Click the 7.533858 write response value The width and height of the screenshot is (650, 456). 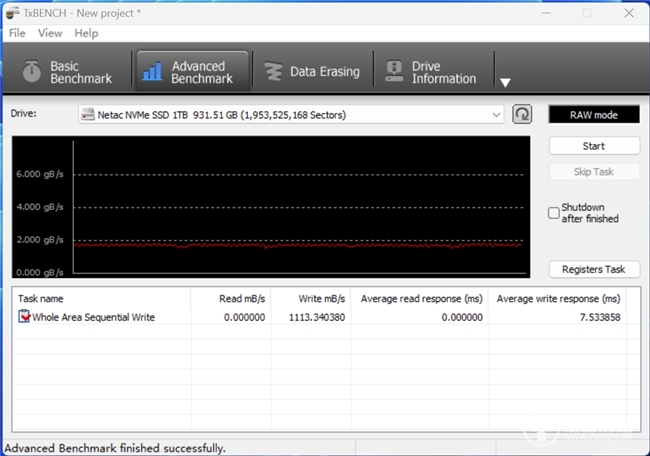(x=600, y=318)
